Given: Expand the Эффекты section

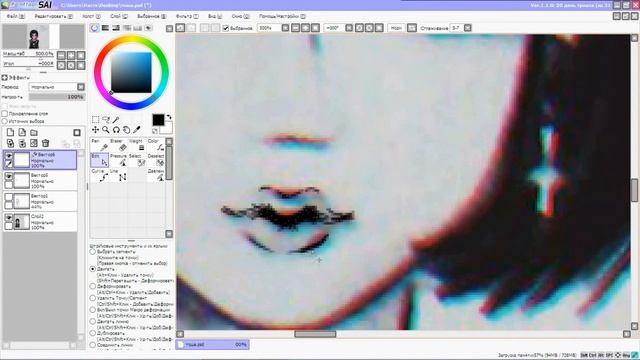Looking at the screenshot, I should (4, 77).
